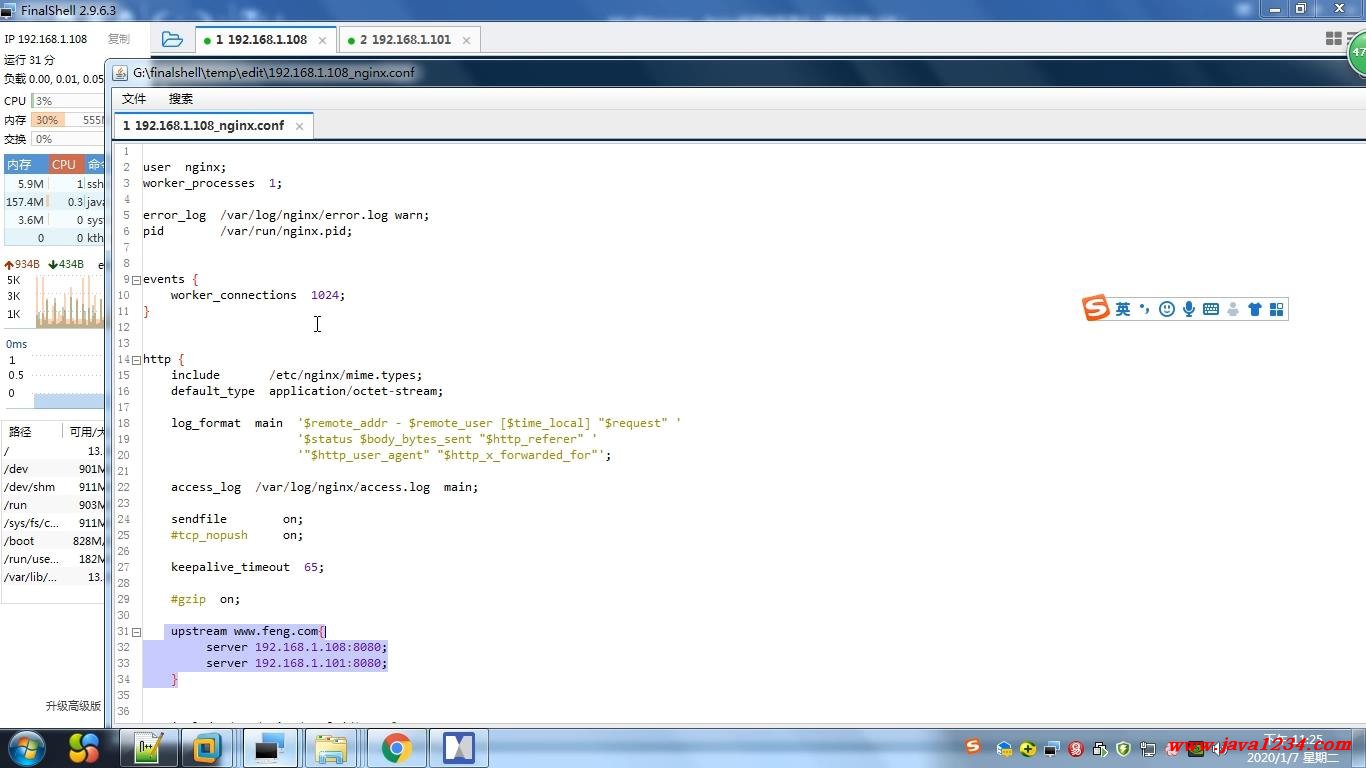Open the Sogou skin shirt icon
Image resolution: width=1366 pixels, height=768 pixels.
1255,309
